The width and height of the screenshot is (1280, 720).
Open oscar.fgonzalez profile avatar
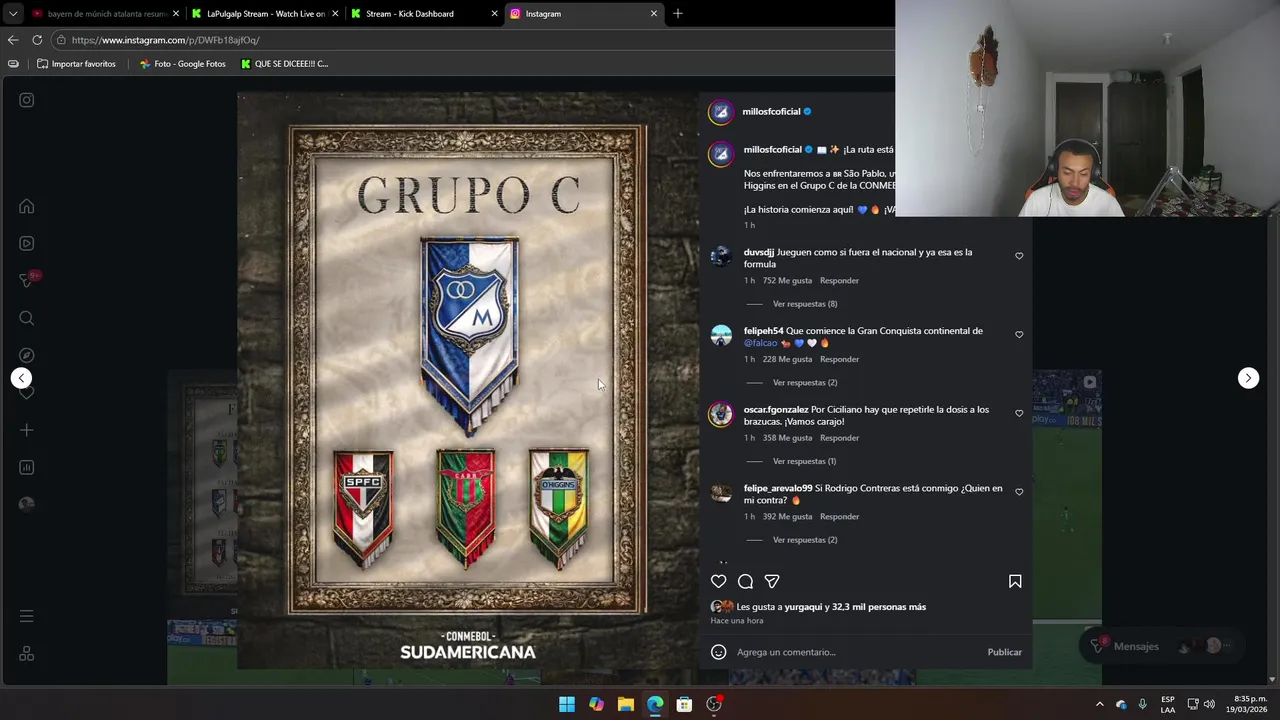tap(721, 414)
